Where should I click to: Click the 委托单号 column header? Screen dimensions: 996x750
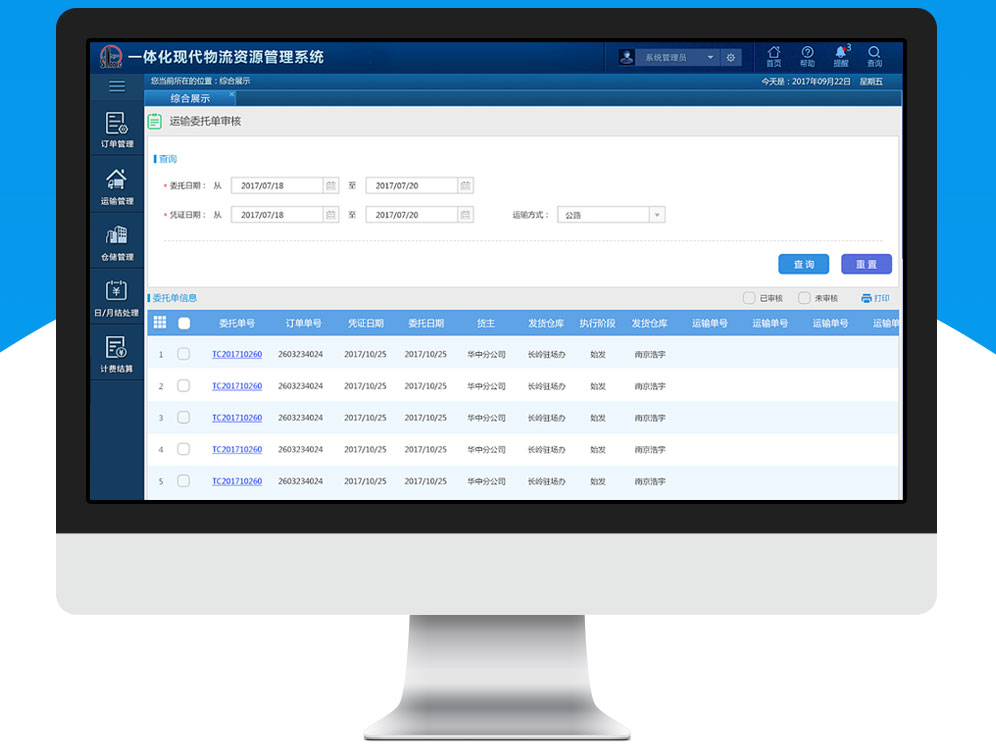pyautogui.click(x=237, y=323)
